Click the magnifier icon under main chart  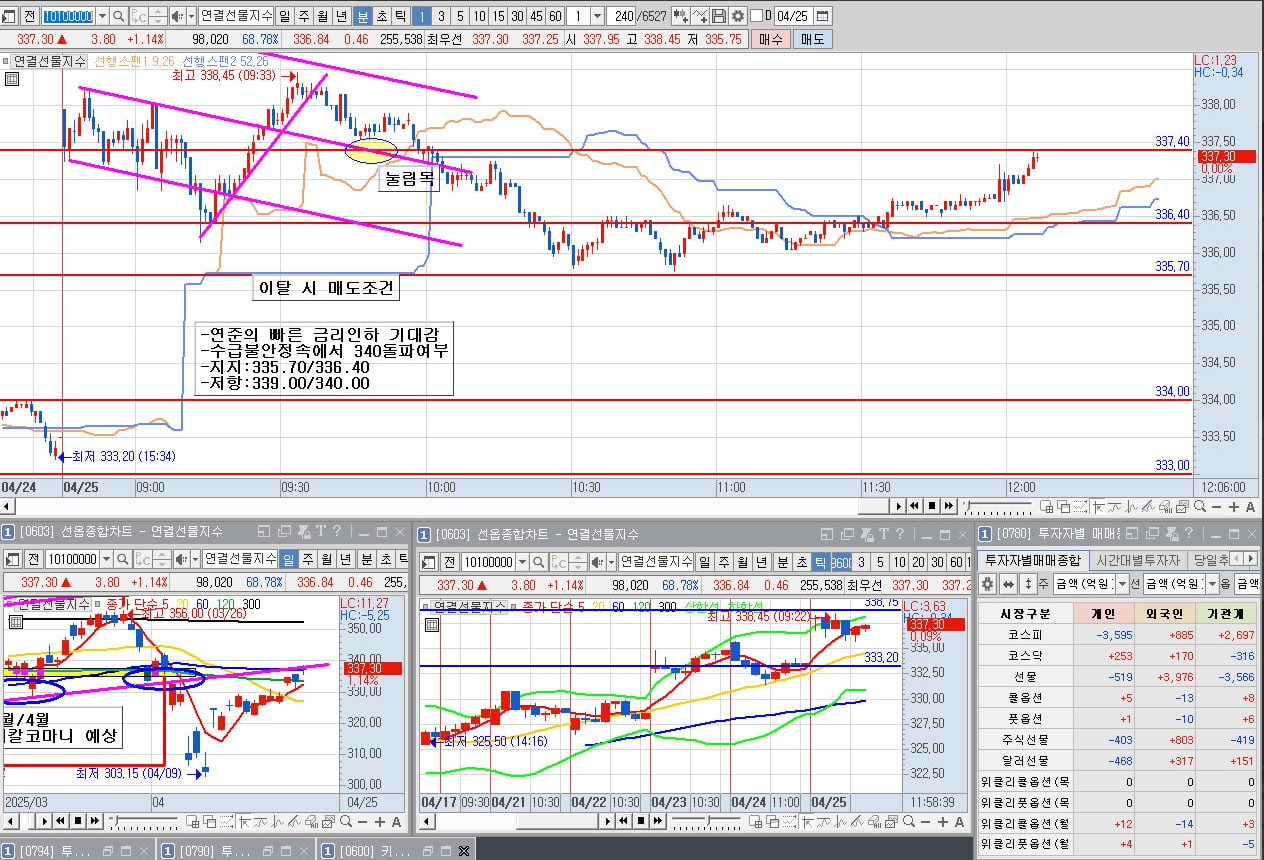[1200, 506]
